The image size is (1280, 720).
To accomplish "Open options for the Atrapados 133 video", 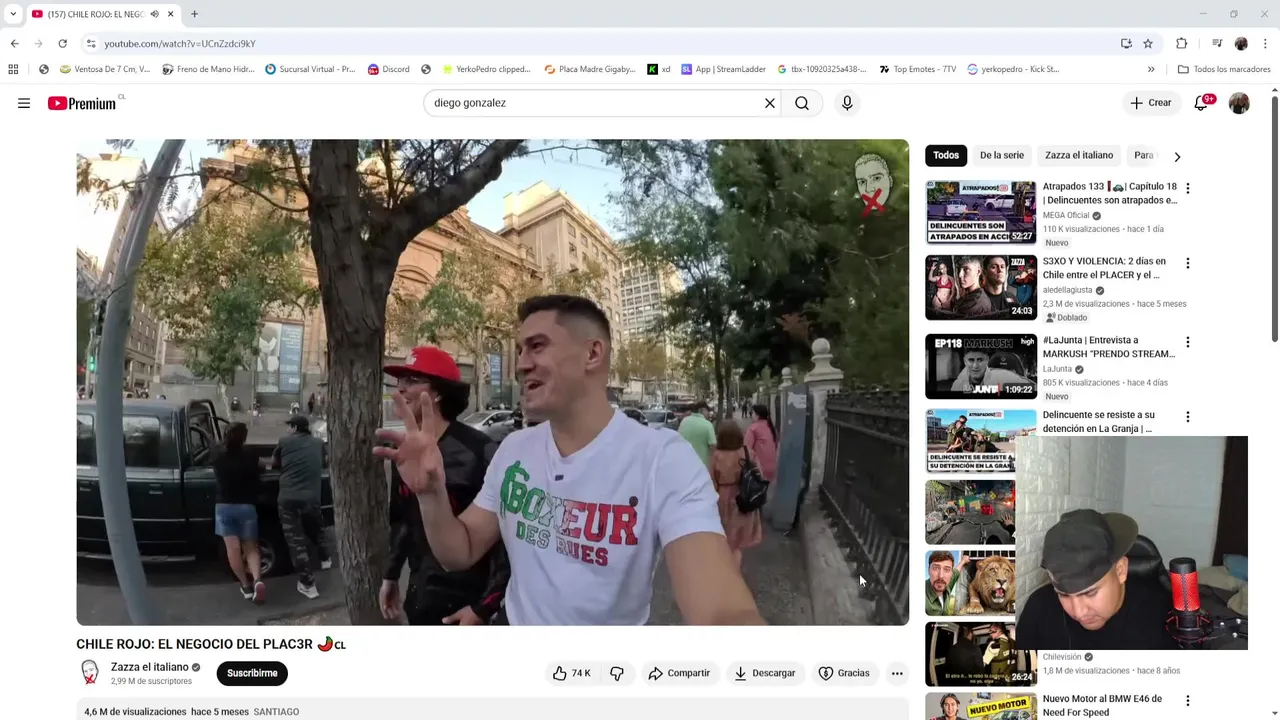I will click(1188, 188).
